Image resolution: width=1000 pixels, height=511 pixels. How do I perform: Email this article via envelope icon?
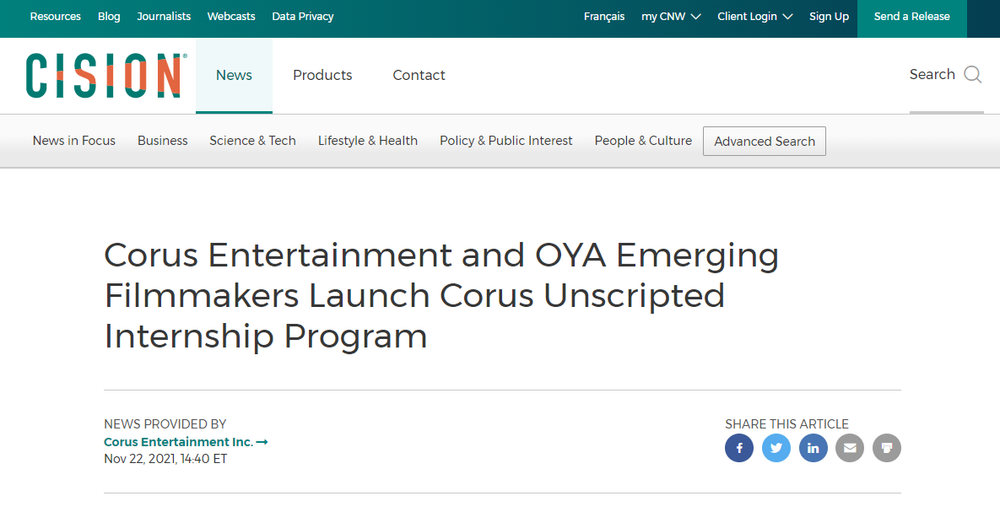[x=850, y=448]
